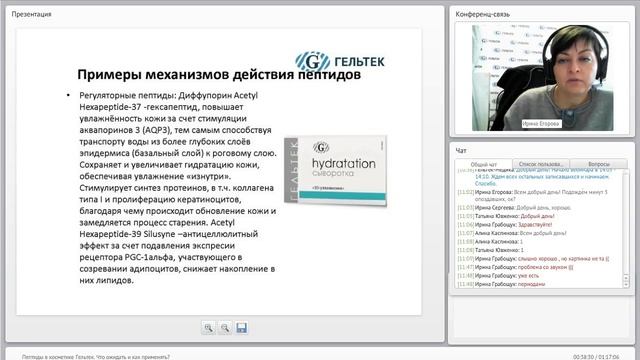Click the Гельтек logo on slide
The width and height of the screenshot is (640, 360).
click(340, 61)
